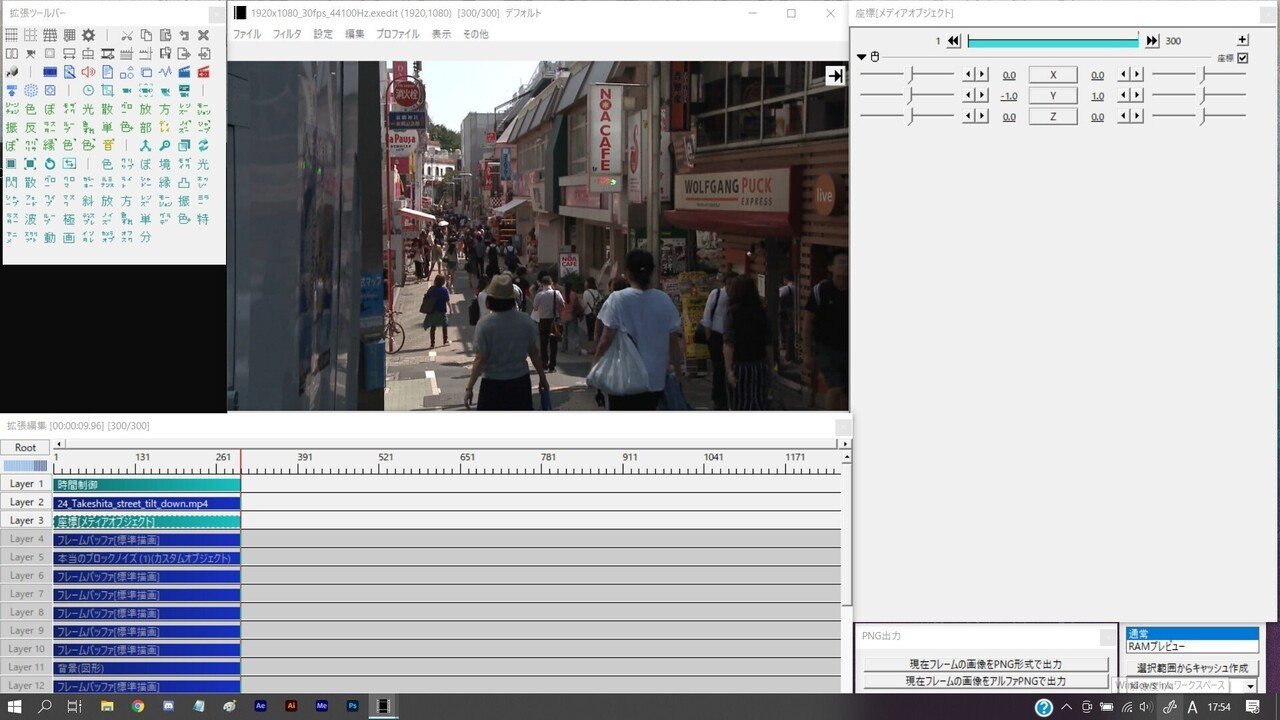This screenshot has width=1280, height=720.
Task: Click the red clapperboard scene icon
Action: [x=203, y=71]
